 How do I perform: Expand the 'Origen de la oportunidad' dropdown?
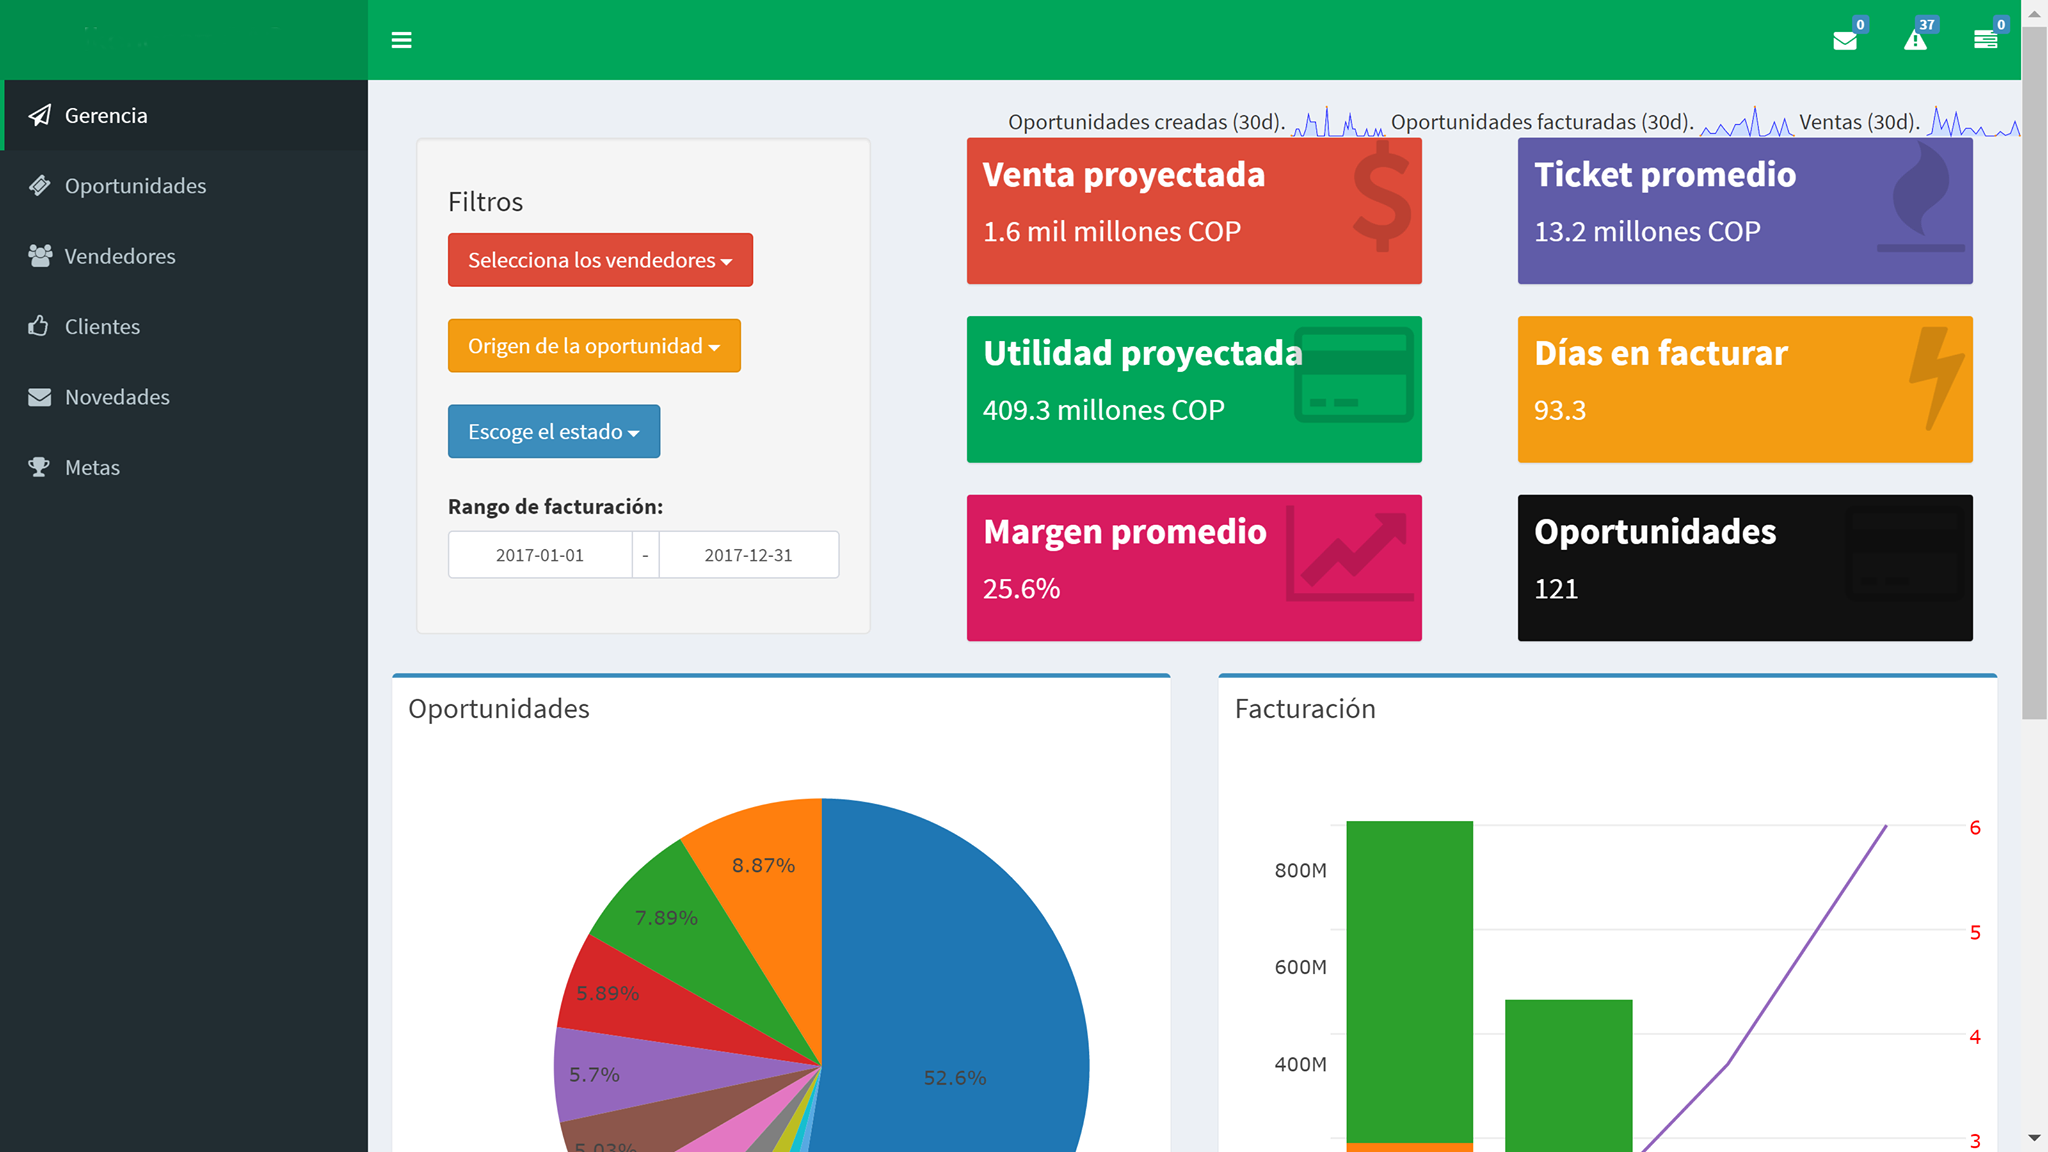[x=594, y=345]
